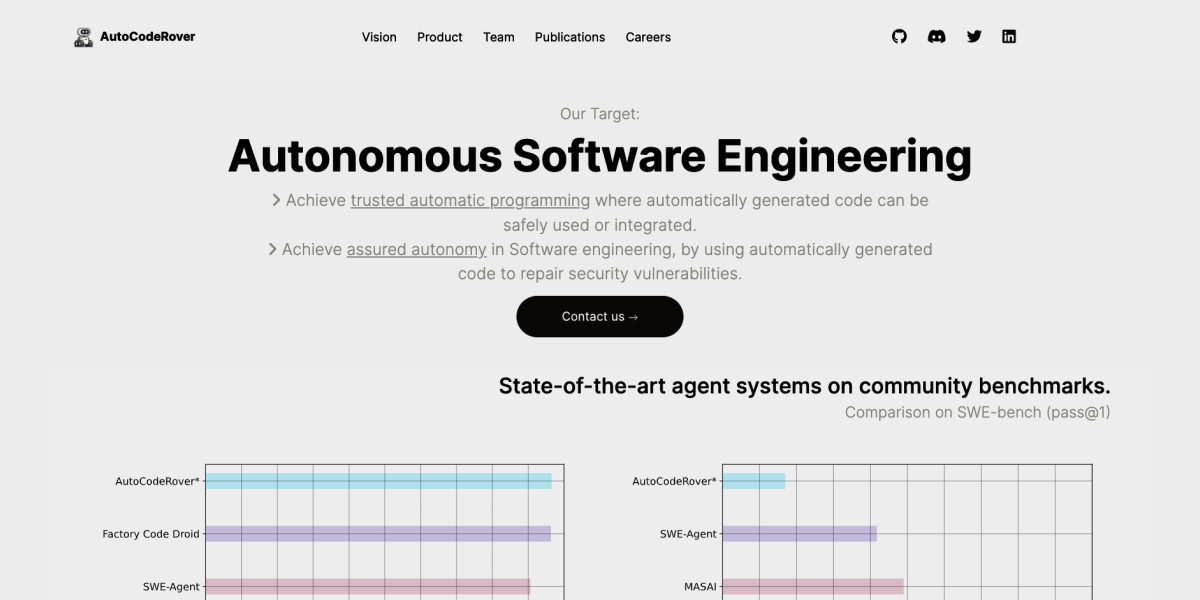The height and width of the screenshot is (600, 1200).
Task: Visit the LinkedIn page icon
Action: click(1009, 37)
